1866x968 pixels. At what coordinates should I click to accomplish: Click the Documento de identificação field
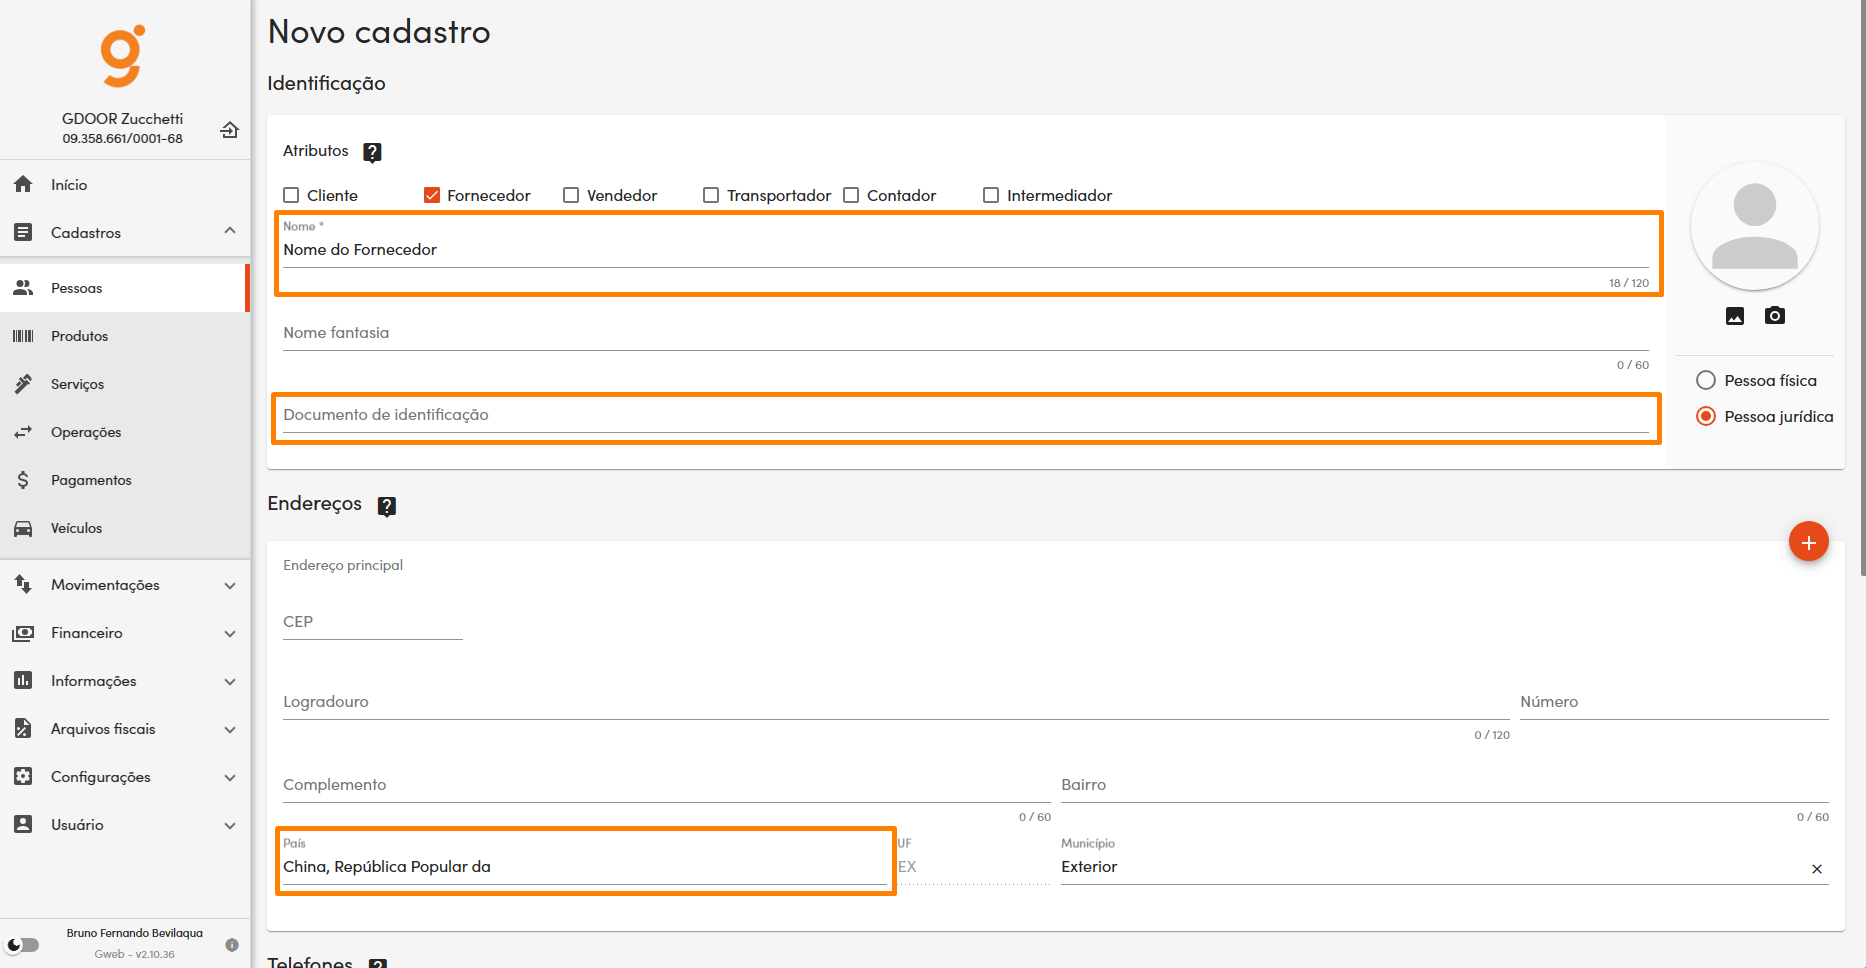click(x=966, y=415)
